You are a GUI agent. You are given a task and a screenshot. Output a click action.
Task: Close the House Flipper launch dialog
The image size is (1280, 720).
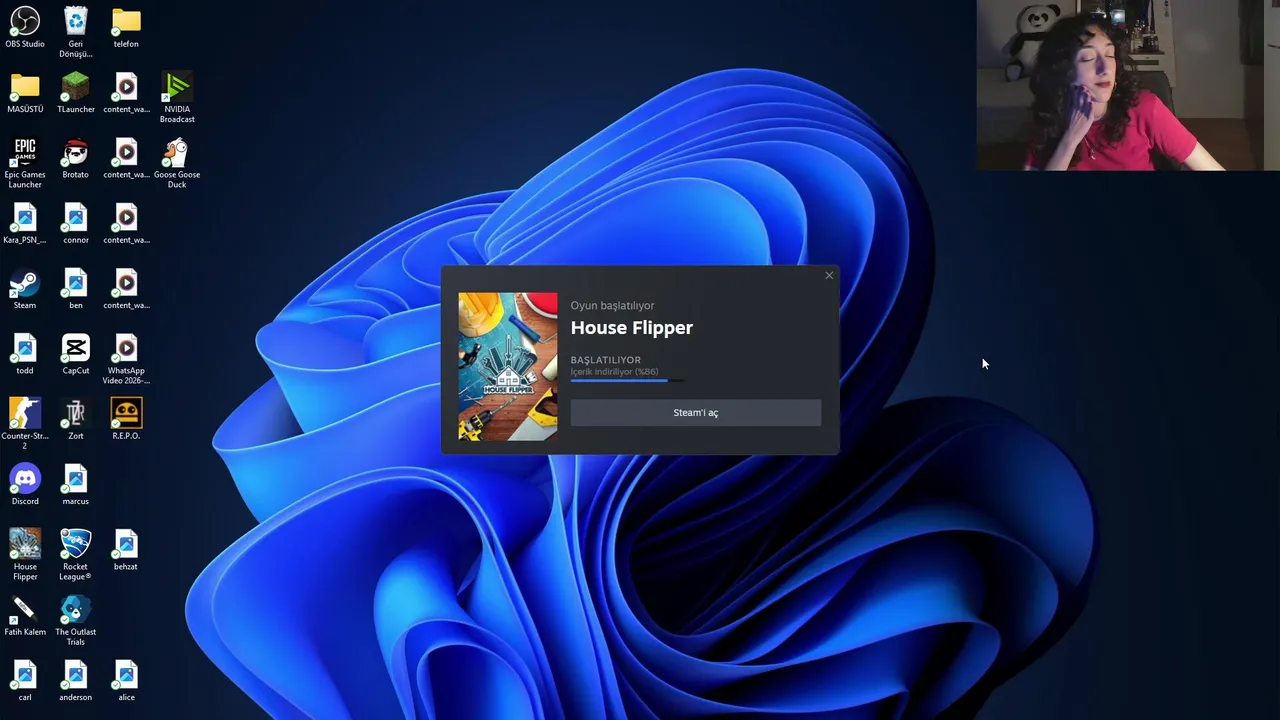829,275
